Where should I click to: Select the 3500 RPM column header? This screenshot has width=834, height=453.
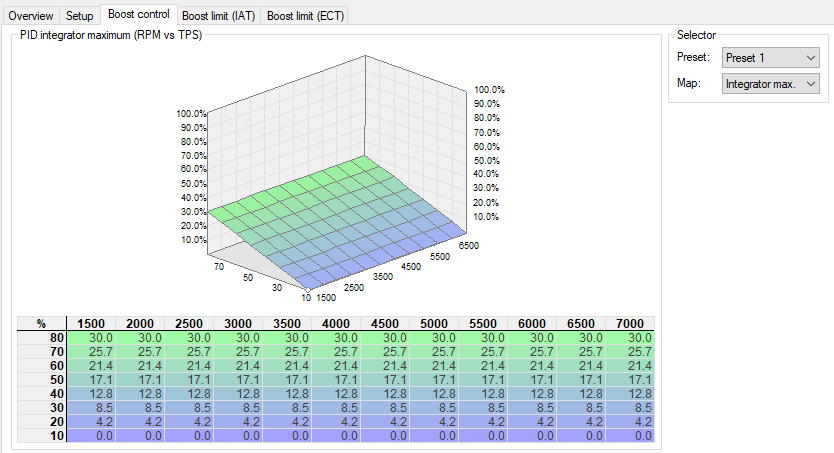[287, 323]
